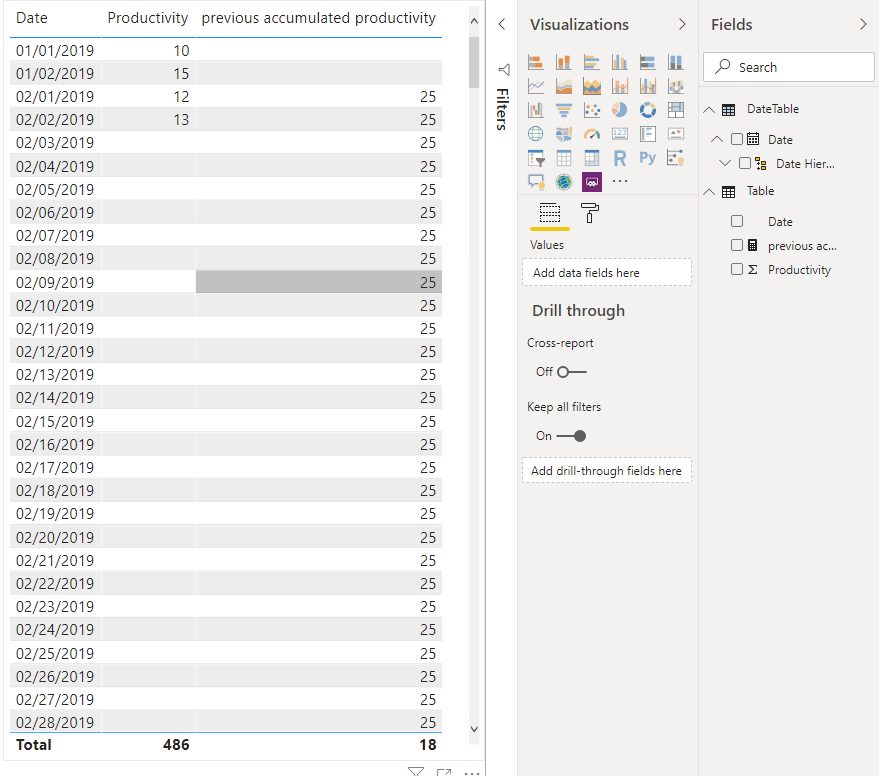Select the KPI visual
The image size is (879, 776).
(x=676, y=134)
